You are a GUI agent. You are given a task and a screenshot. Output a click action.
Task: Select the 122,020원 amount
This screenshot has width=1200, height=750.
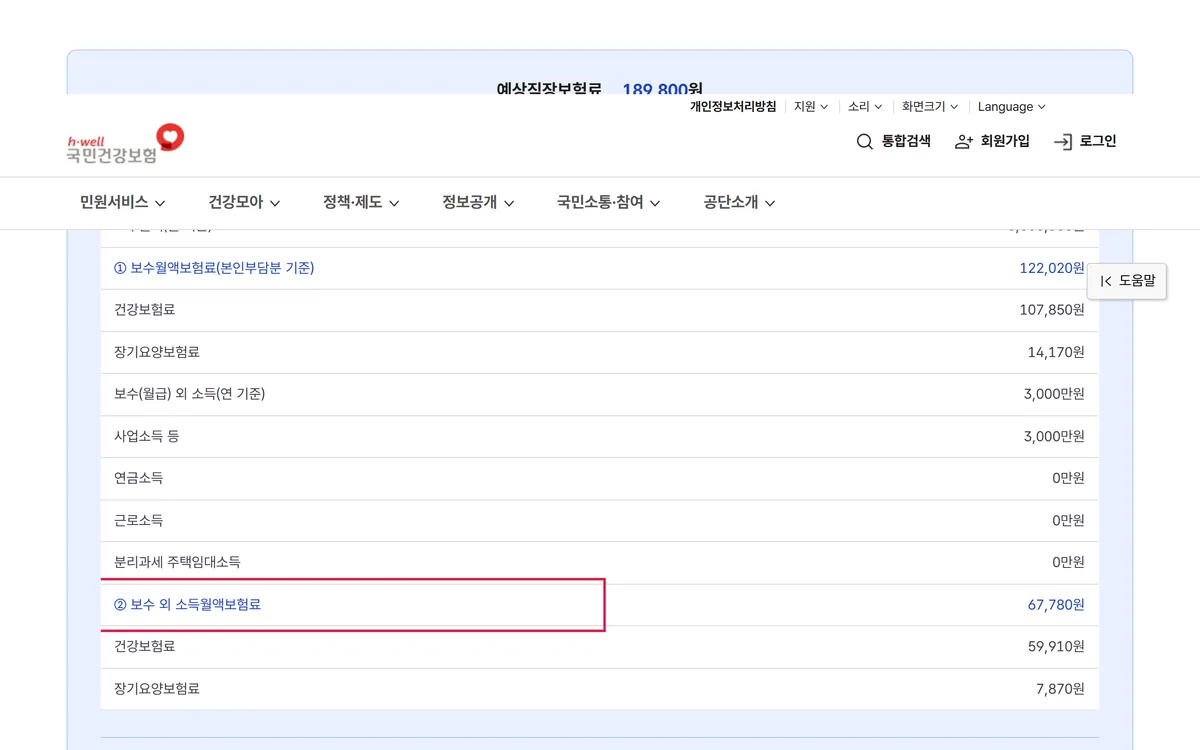pos(1052,268)
